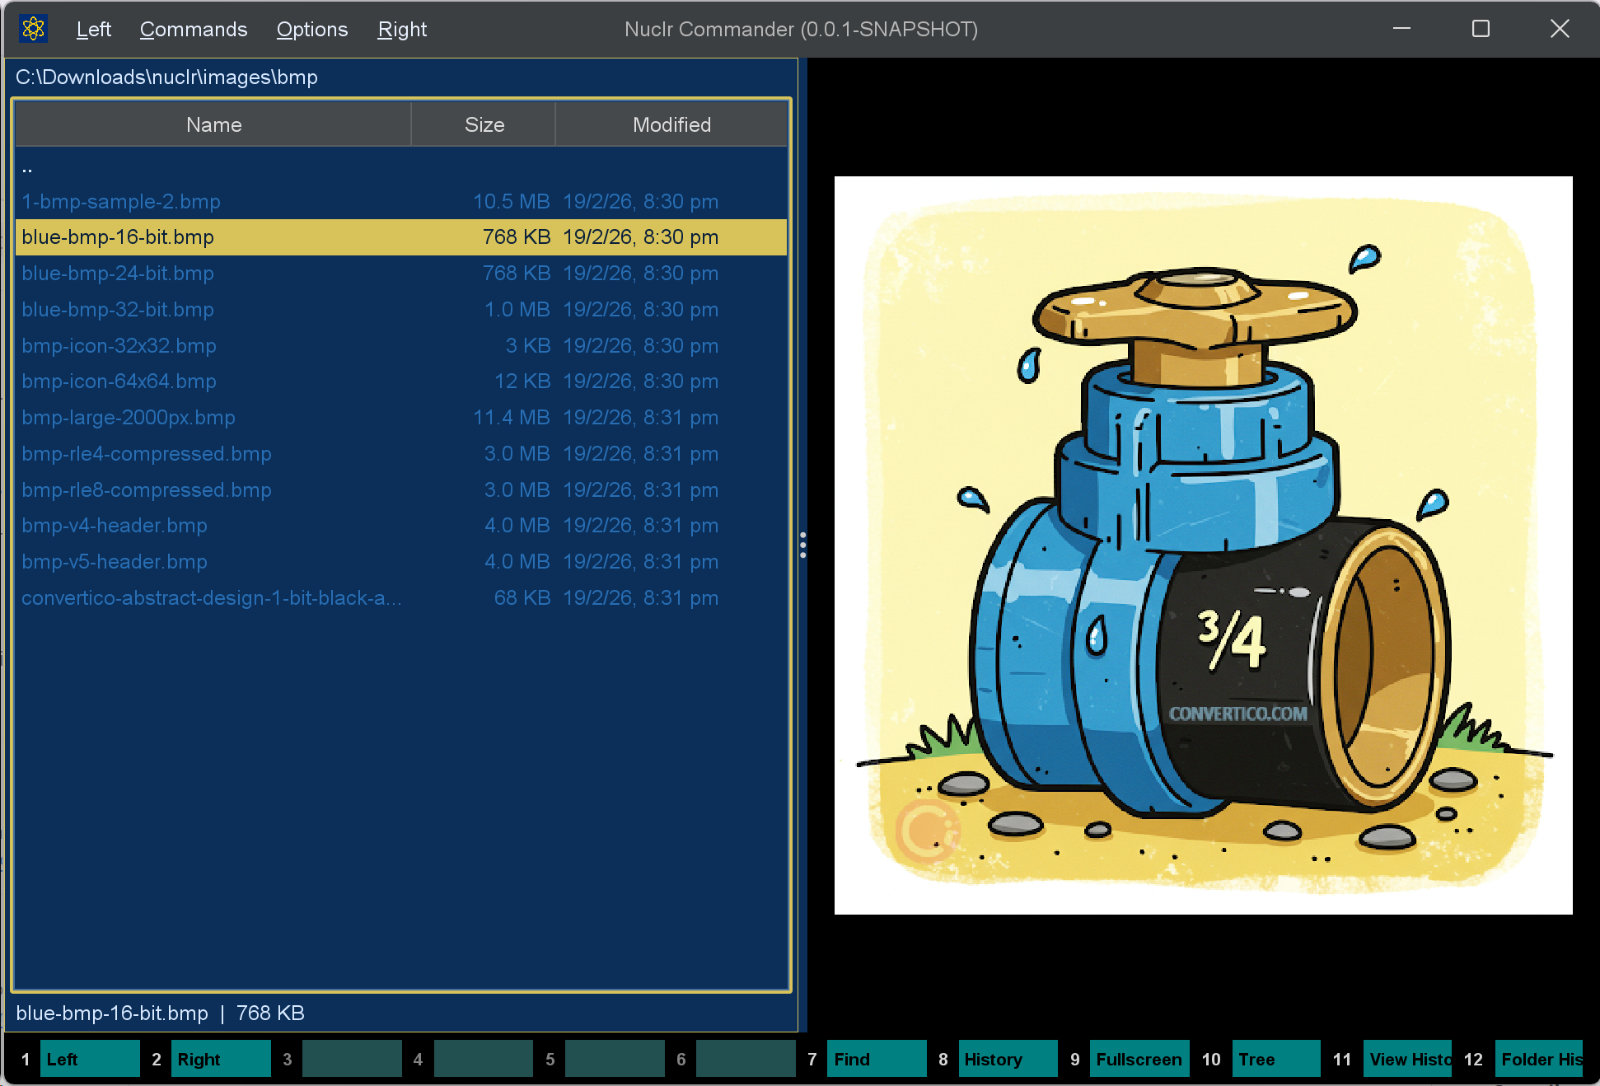The width and height of the screenshot is (1600, 1086).
Task: Select the parent directory '..' row
Action: pos(402,166)
